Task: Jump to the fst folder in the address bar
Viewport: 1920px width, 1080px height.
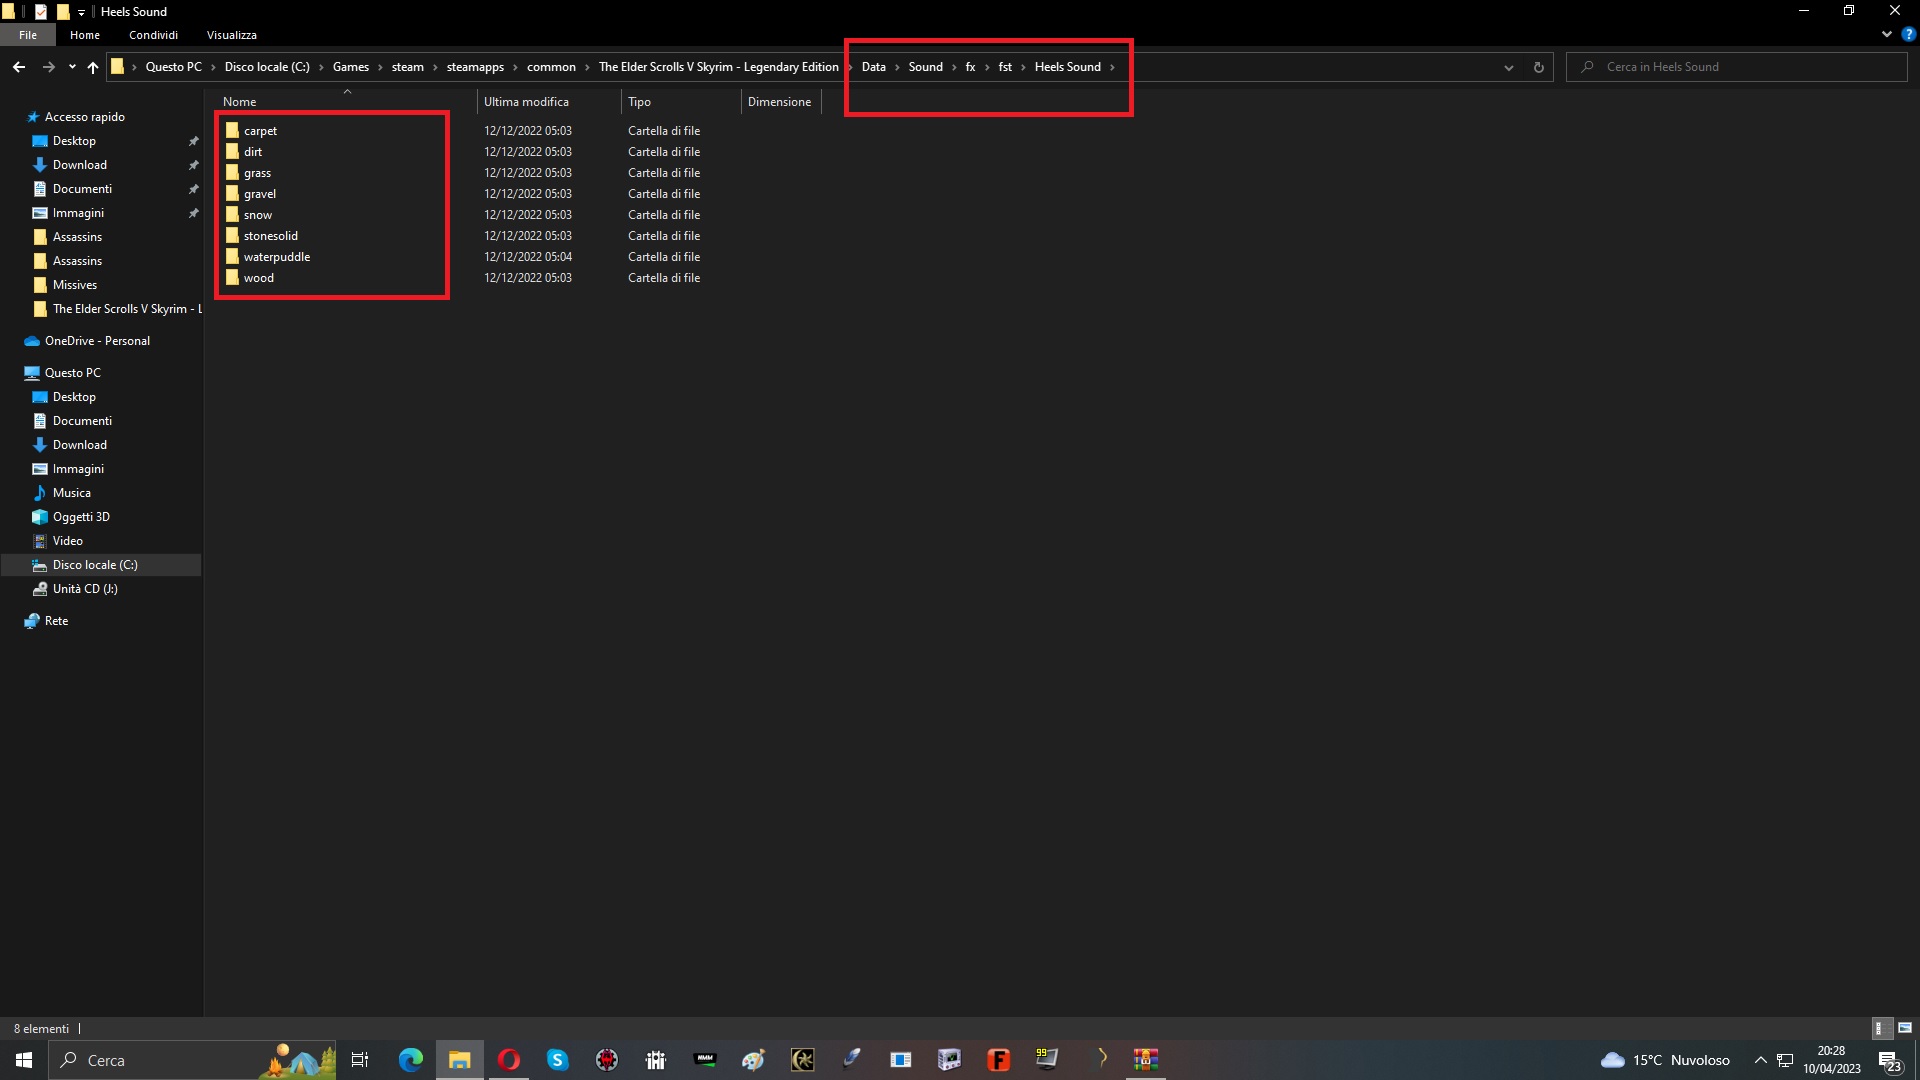Action: pos(1005,67)
